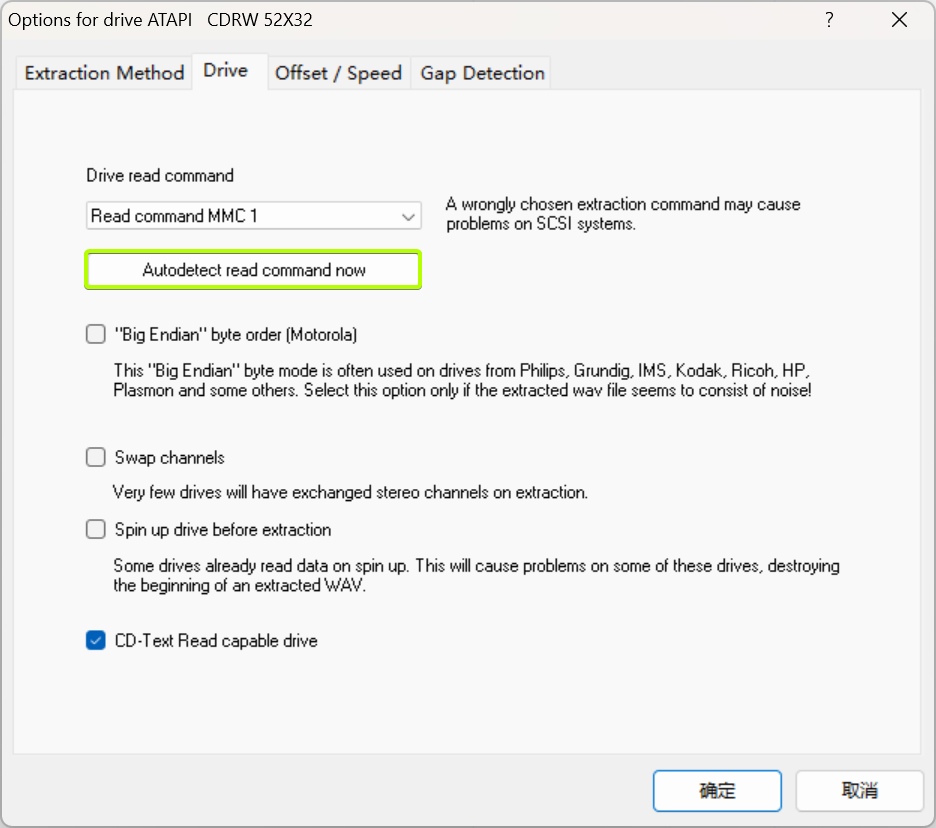Expand the read command list via chevron arrow
936x828 pixels.
click(408, 216)
